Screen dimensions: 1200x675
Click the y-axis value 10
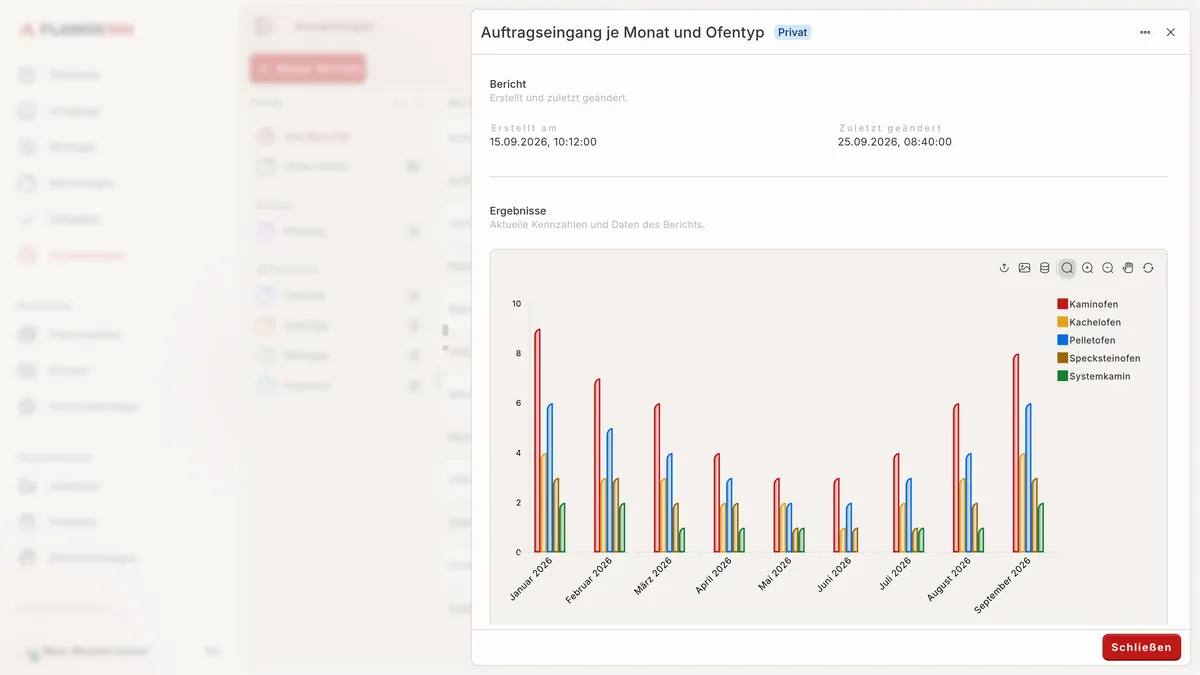516,304
